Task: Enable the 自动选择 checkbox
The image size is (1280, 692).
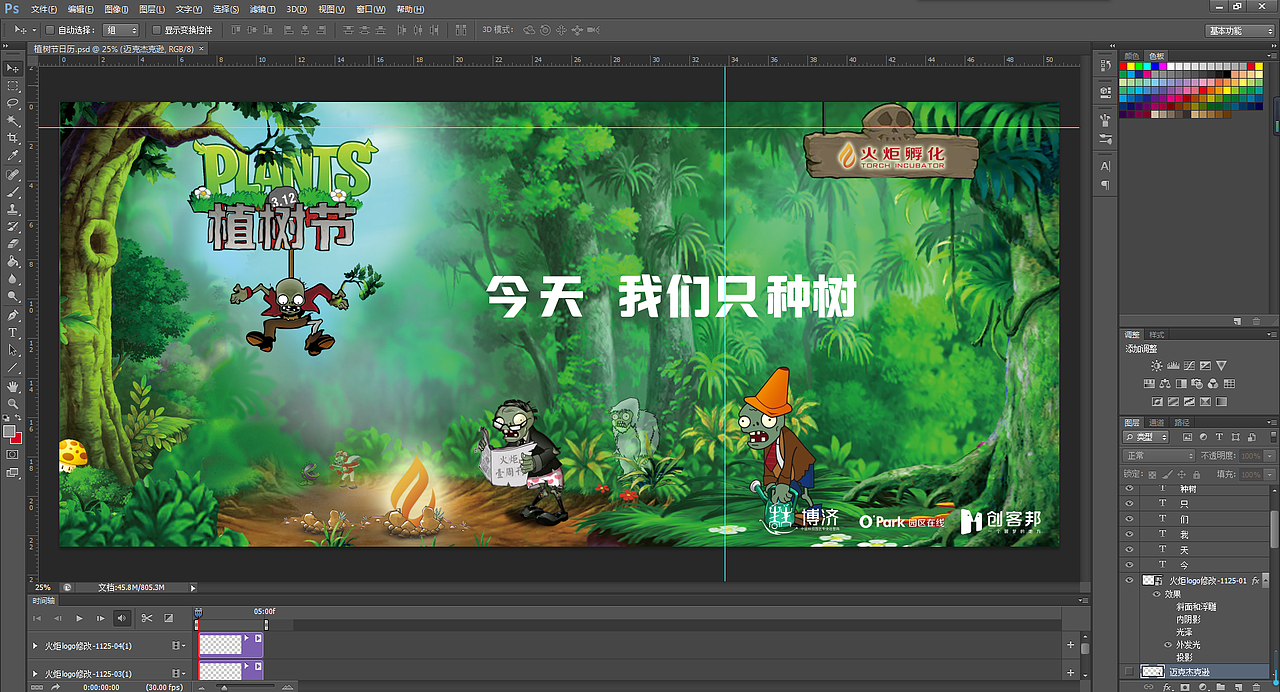Action: [50, 30]
